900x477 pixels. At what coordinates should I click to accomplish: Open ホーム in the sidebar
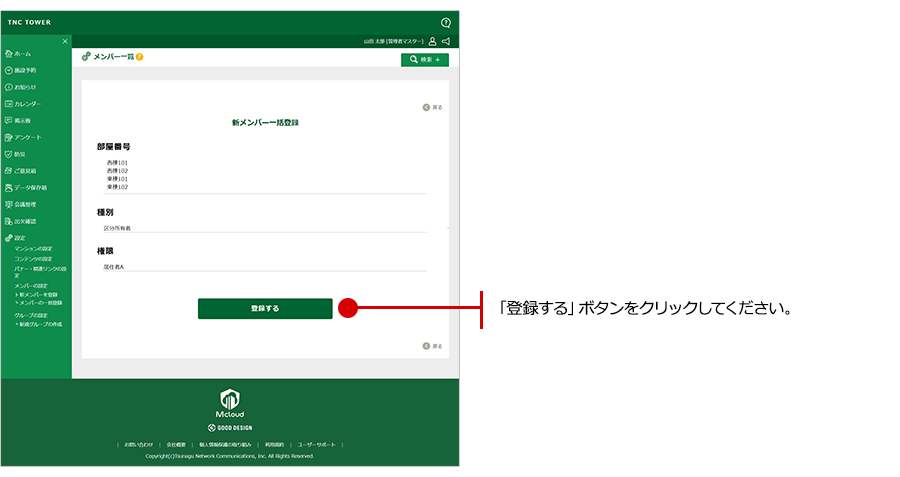[22, 53]
